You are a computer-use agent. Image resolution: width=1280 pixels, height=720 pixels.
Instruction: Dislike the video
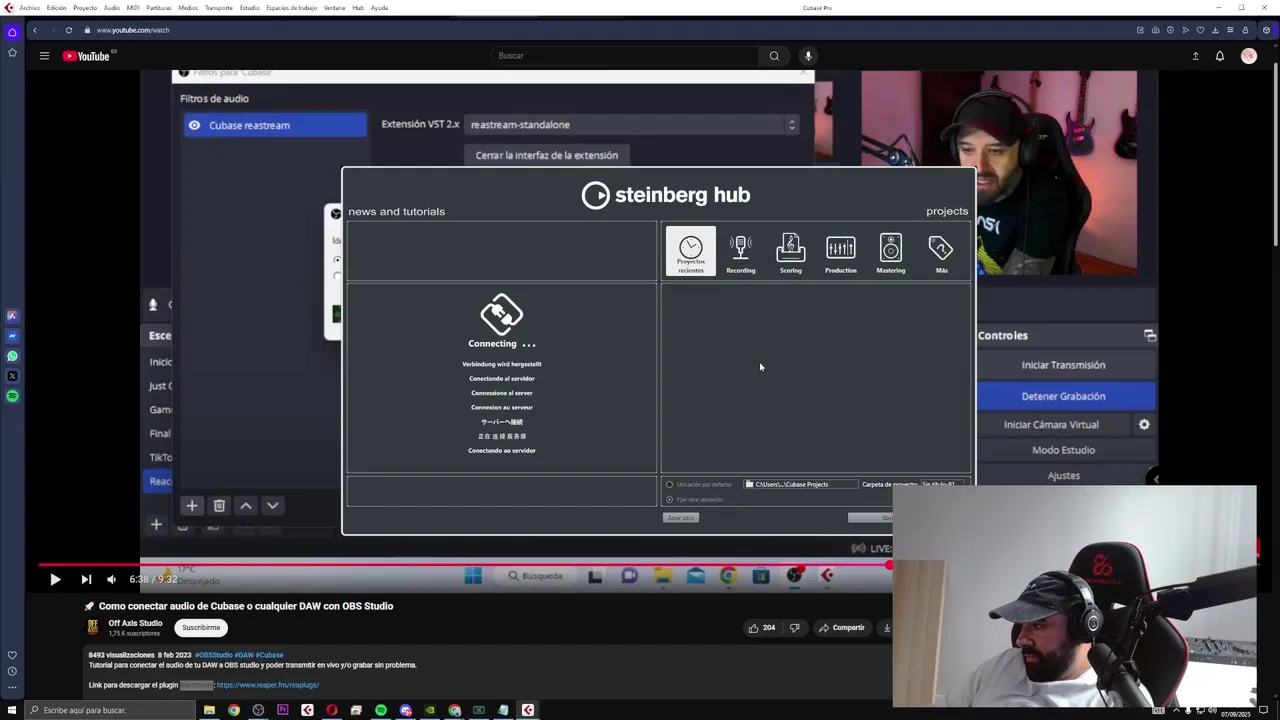pyautogui.click(x=795, y=628)
